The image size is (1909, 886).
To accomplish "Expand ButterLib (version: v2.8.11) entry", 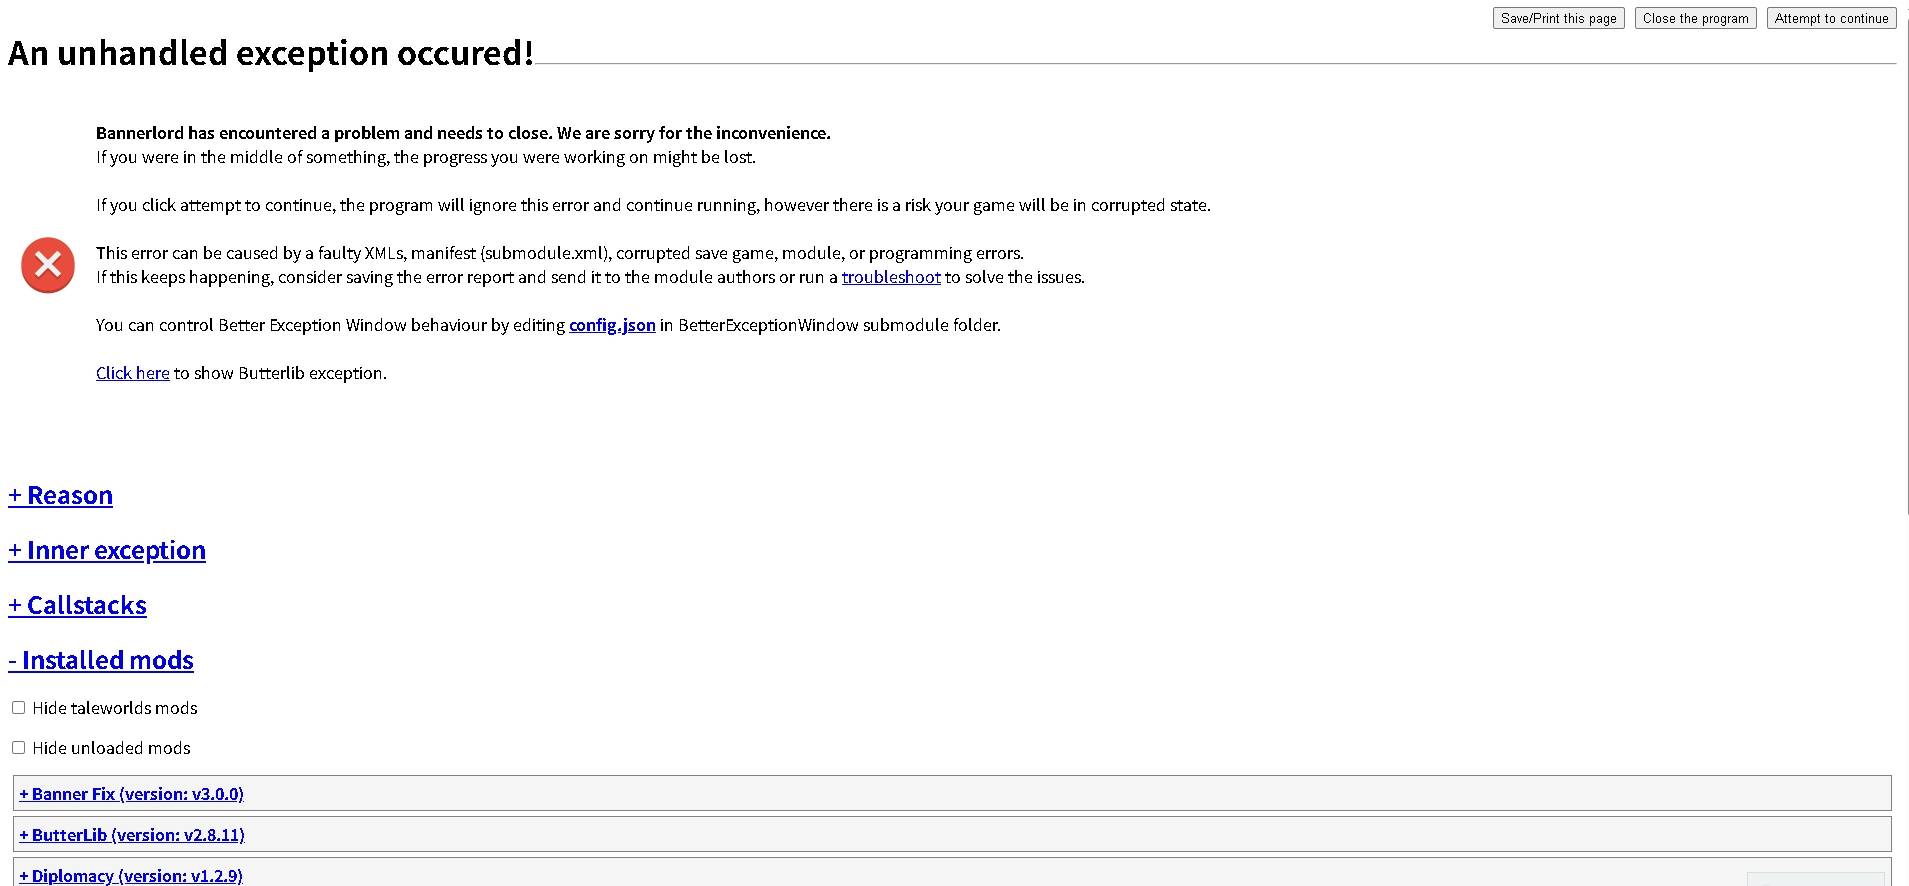I will click(132, 835).
